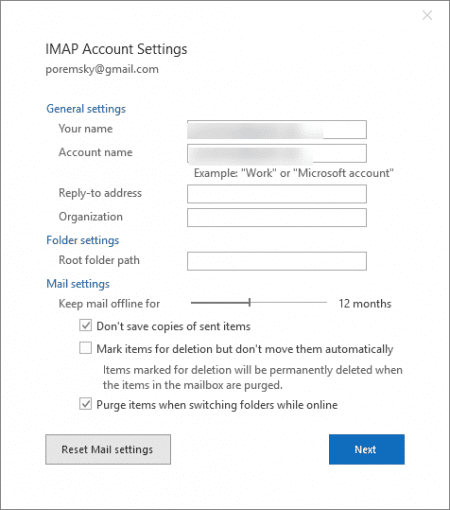Close the IMAP Account Settings dialog
Viewport: 450px width, 510px height.
point(427,15)
